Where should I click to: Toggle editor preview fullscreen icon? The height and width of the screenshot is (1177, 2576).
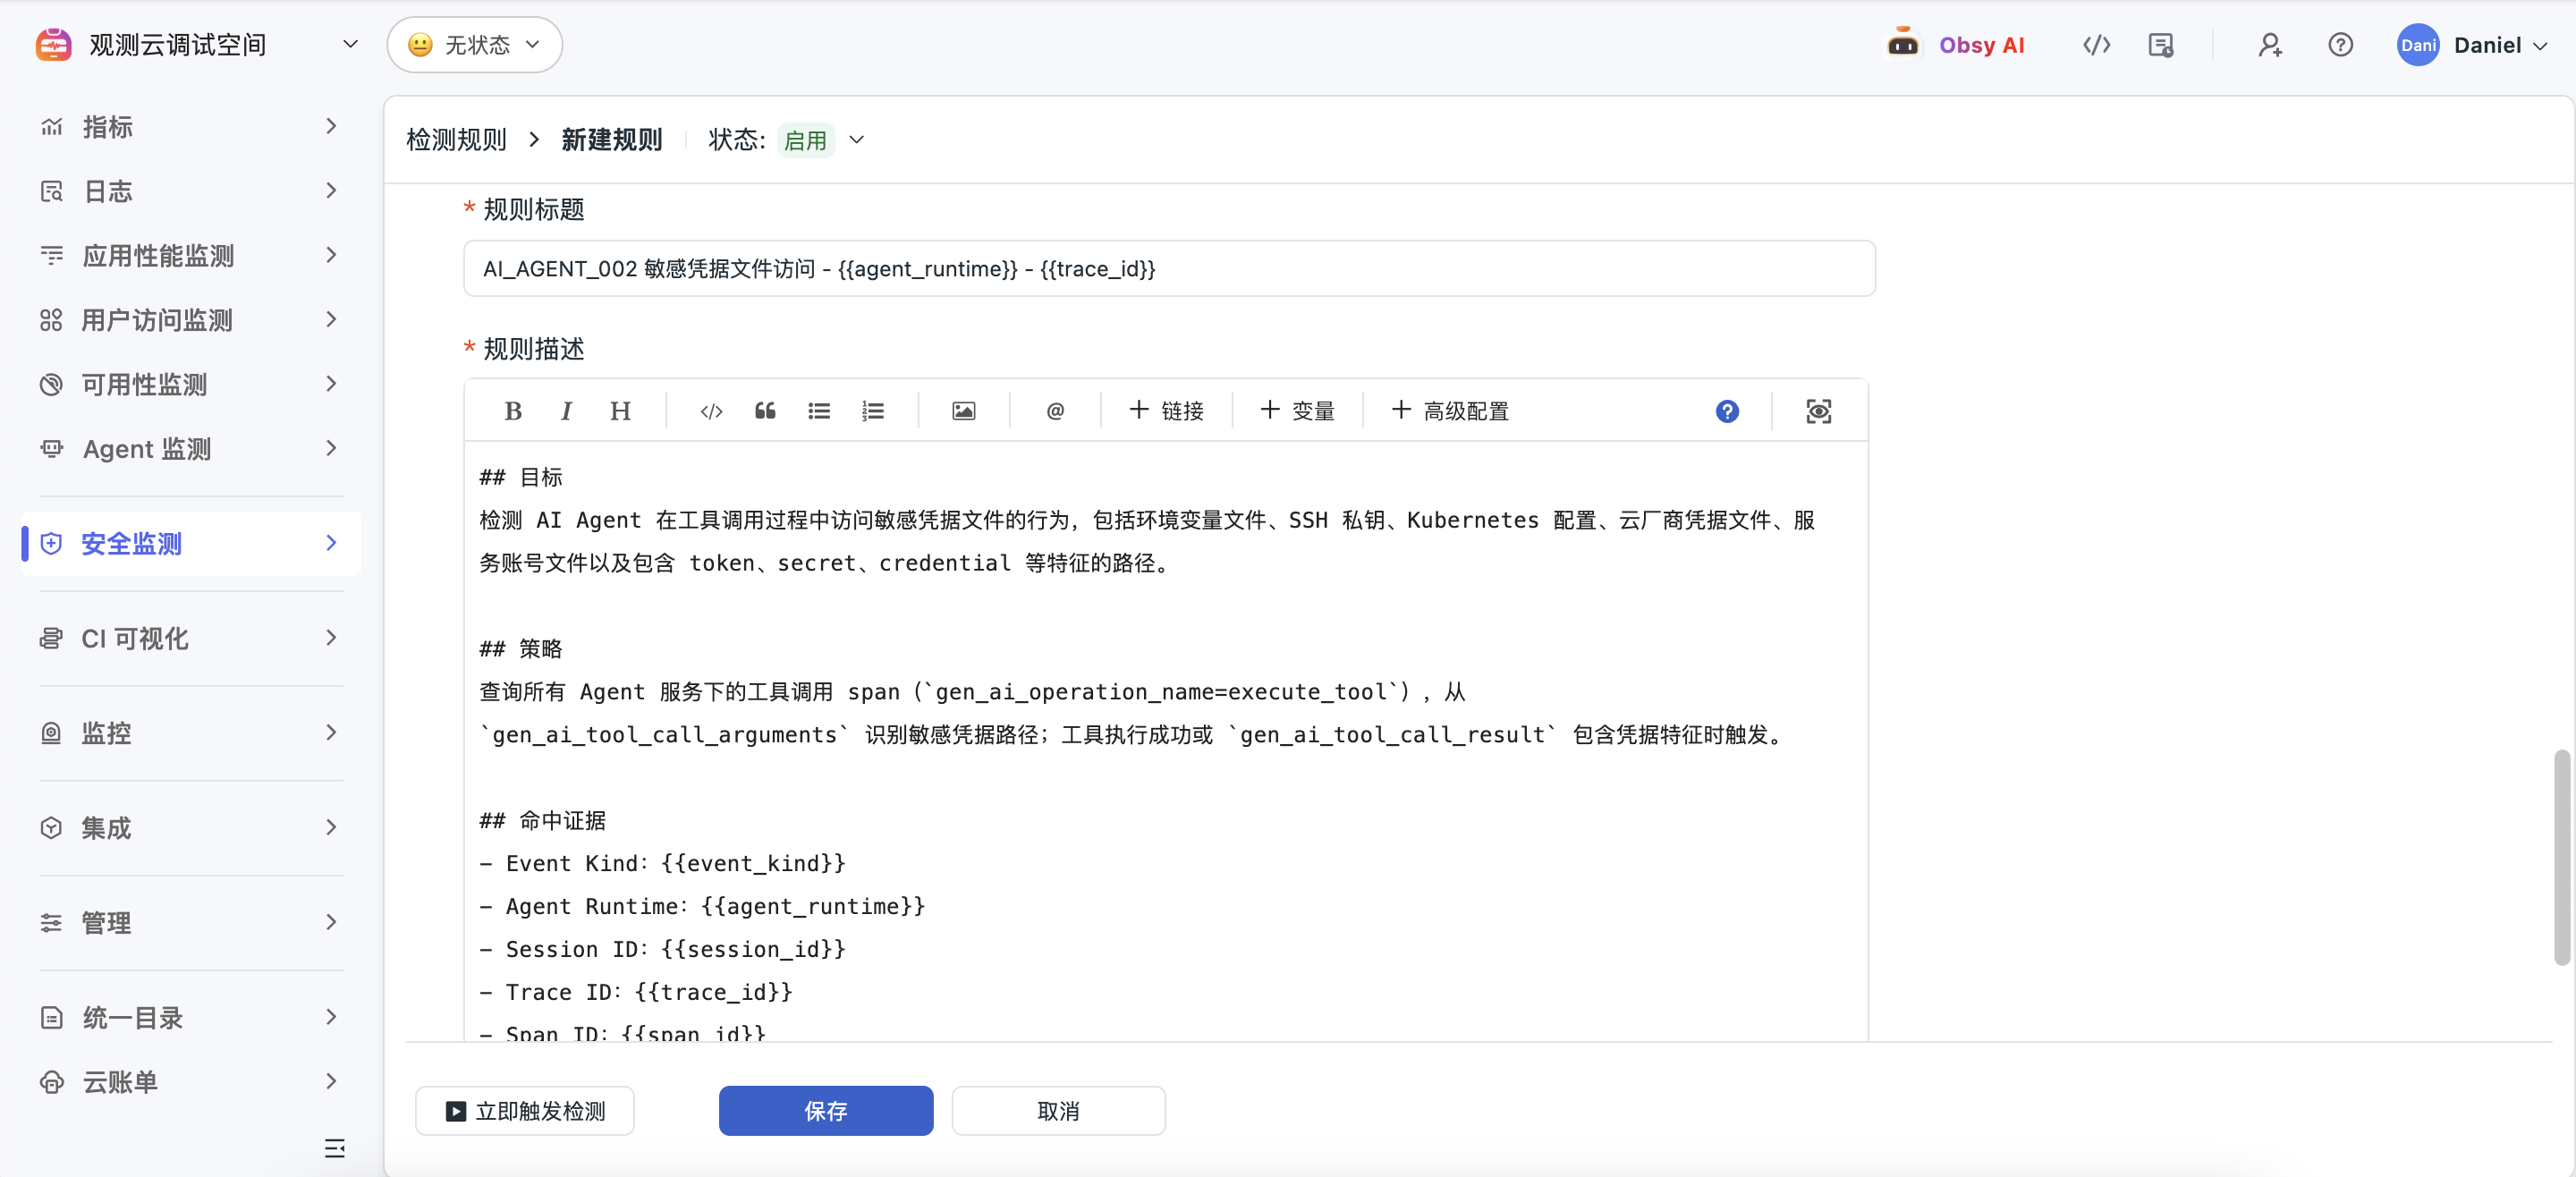tap(1818, 411)
